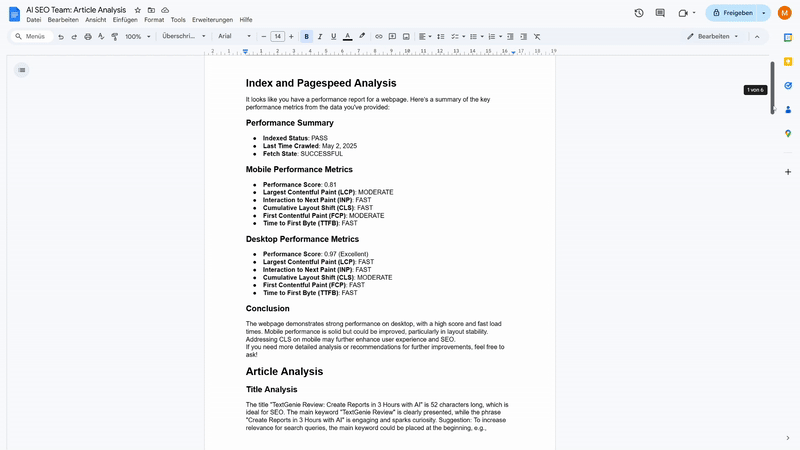Clear formatting
The height and width of the screenshot is (450, 800).
tap(537, 37)
